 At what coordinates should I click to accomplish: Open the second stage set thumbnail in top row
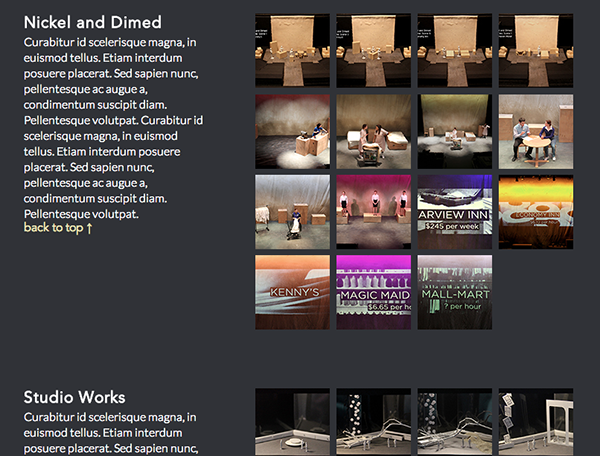click(x=373, y=50)
